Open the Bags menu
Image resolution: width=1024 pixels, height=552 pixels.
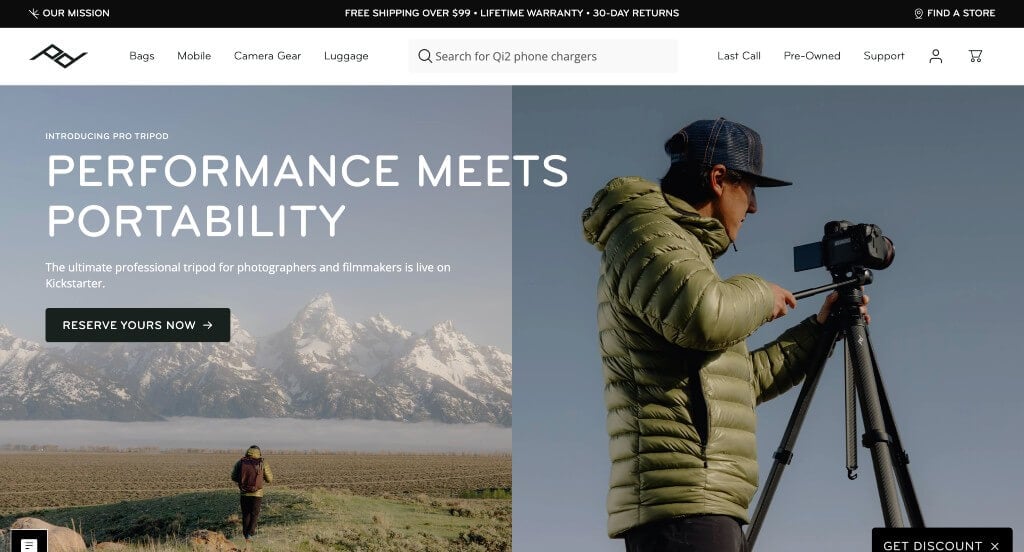pyautogui.click(x=142, y=56)
